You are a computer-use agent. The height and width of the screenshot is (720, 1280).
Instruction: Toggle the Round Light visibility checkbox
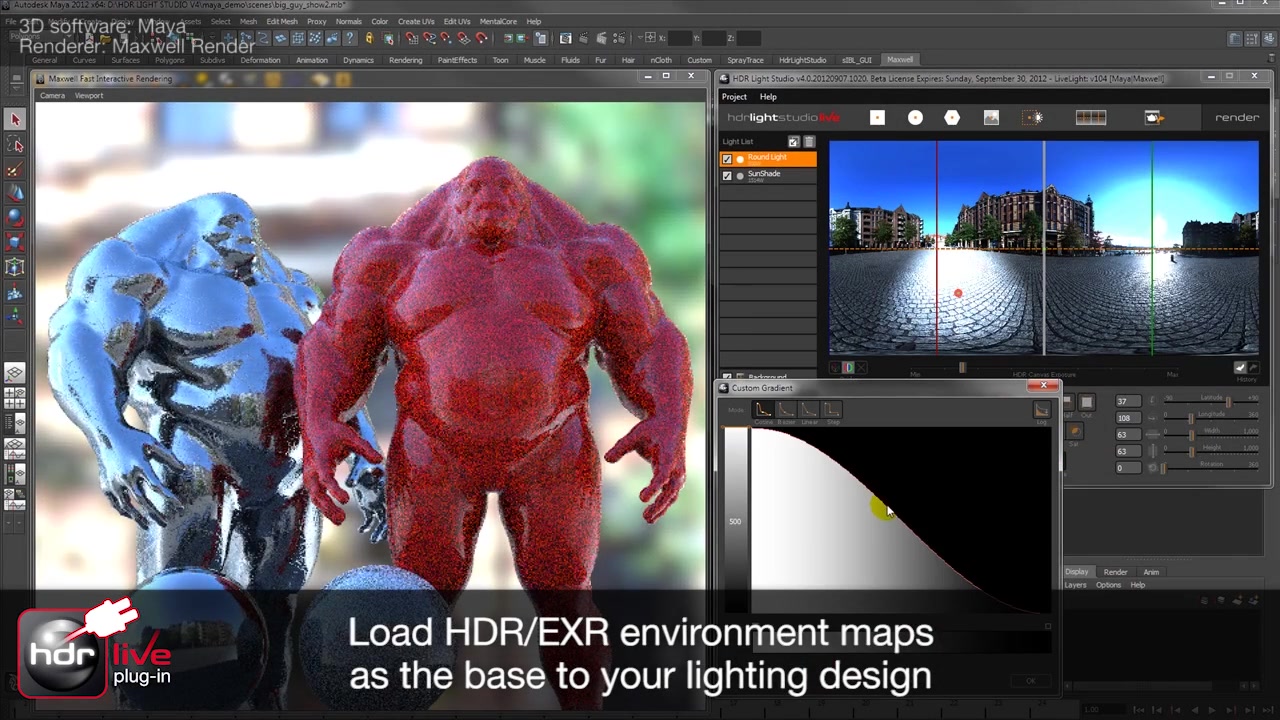click(x=727, y=157)
